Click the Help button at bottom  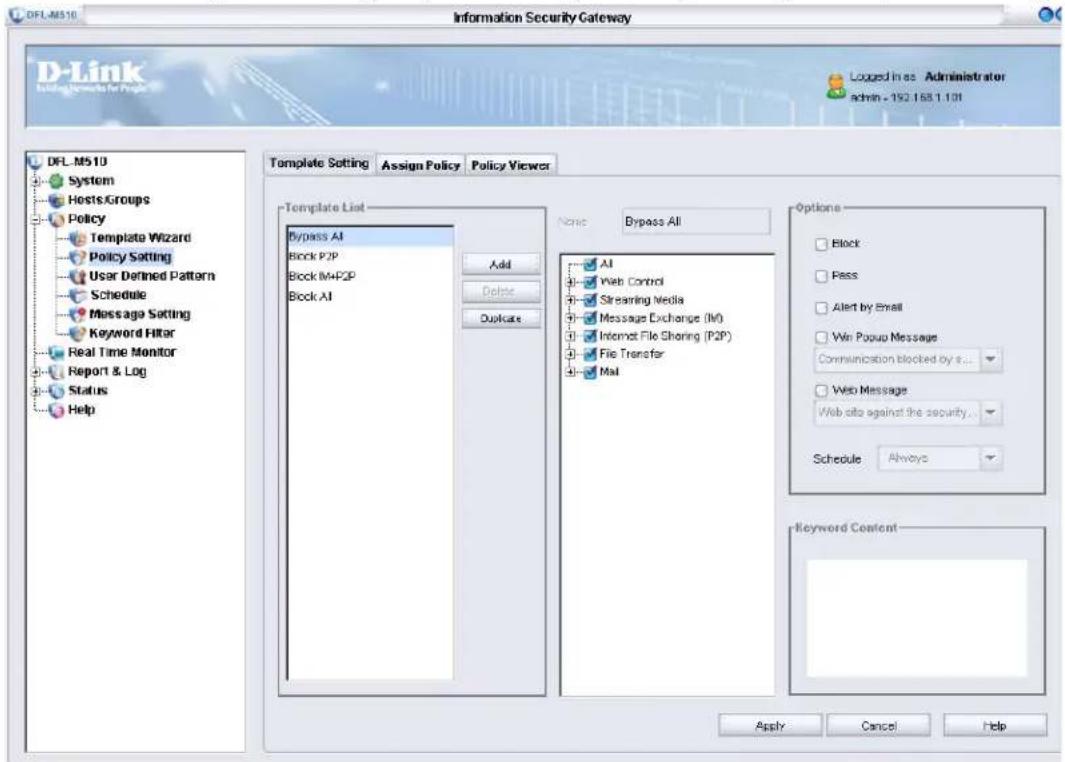coord(995,726)
